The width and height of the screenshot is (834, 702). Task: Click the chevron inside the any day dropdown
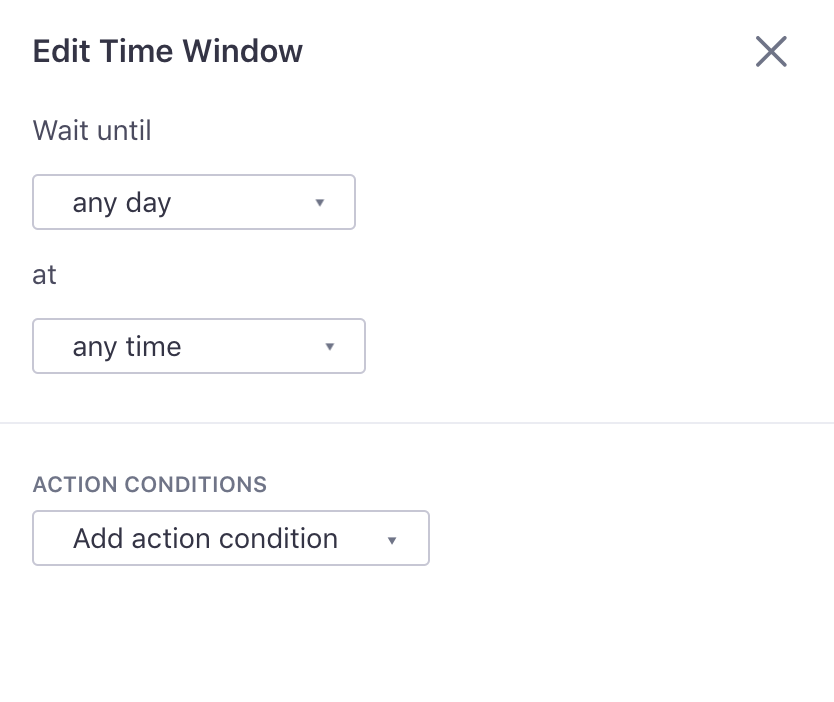click(320, 202)
